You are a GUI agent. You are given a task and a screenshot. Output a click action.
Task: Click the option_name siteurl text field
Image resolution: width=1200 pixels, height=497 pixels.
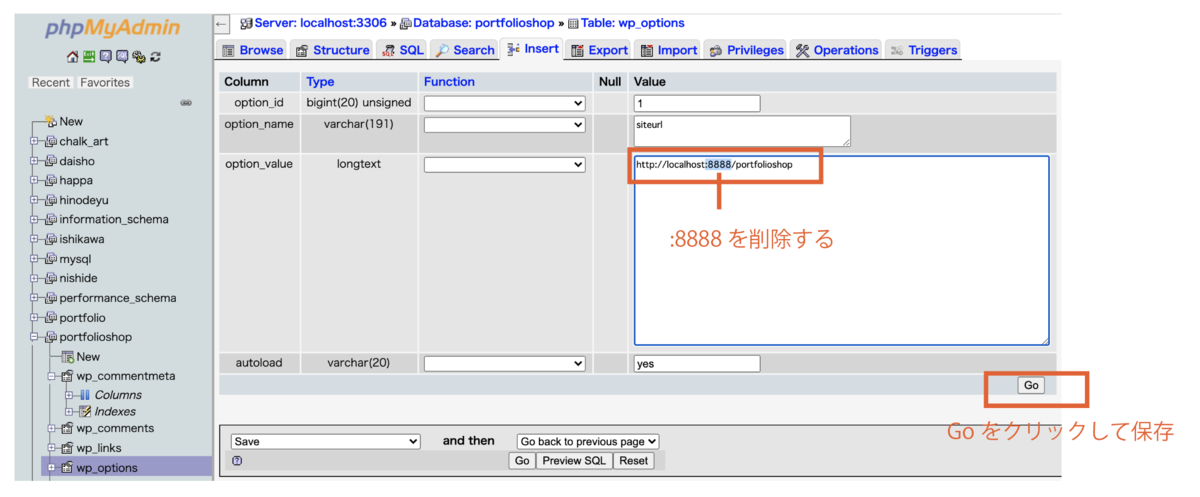pyautogui.click(x=742, y=131)
